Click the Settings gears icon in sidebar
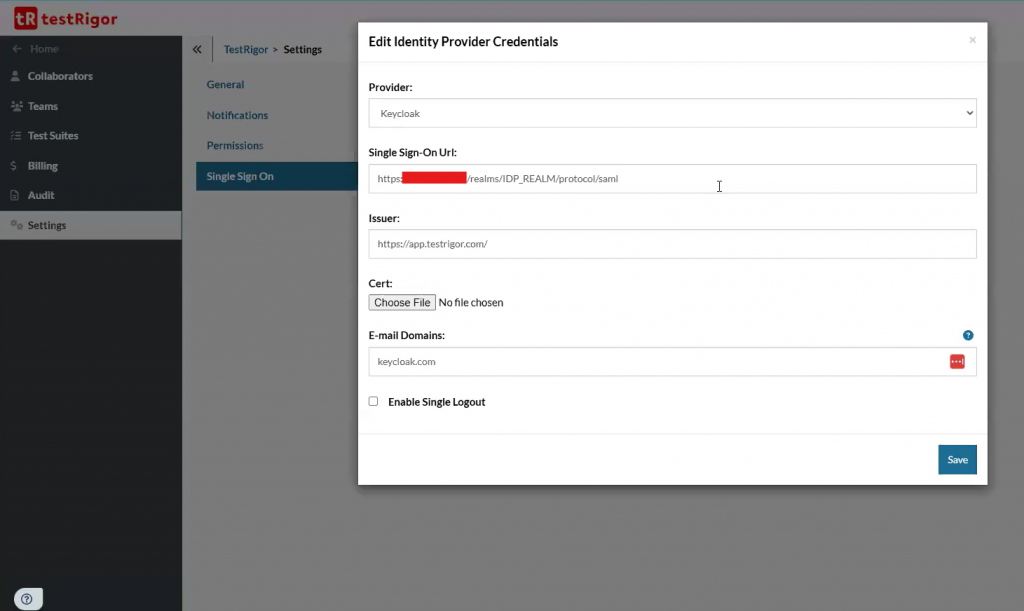 [x=16, y=225]
